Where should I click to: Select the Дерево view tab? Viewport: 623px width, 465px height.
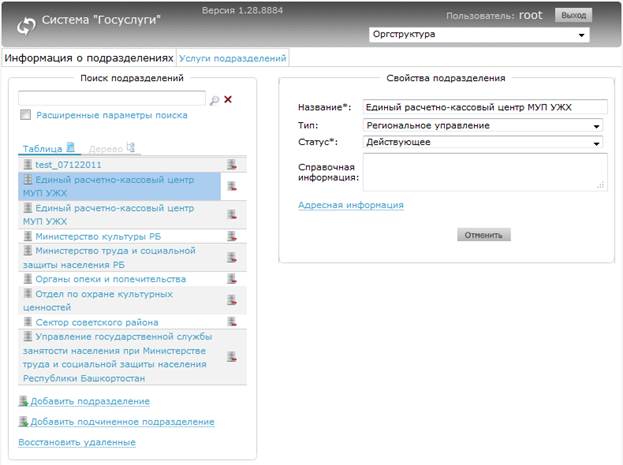(112, 148)
